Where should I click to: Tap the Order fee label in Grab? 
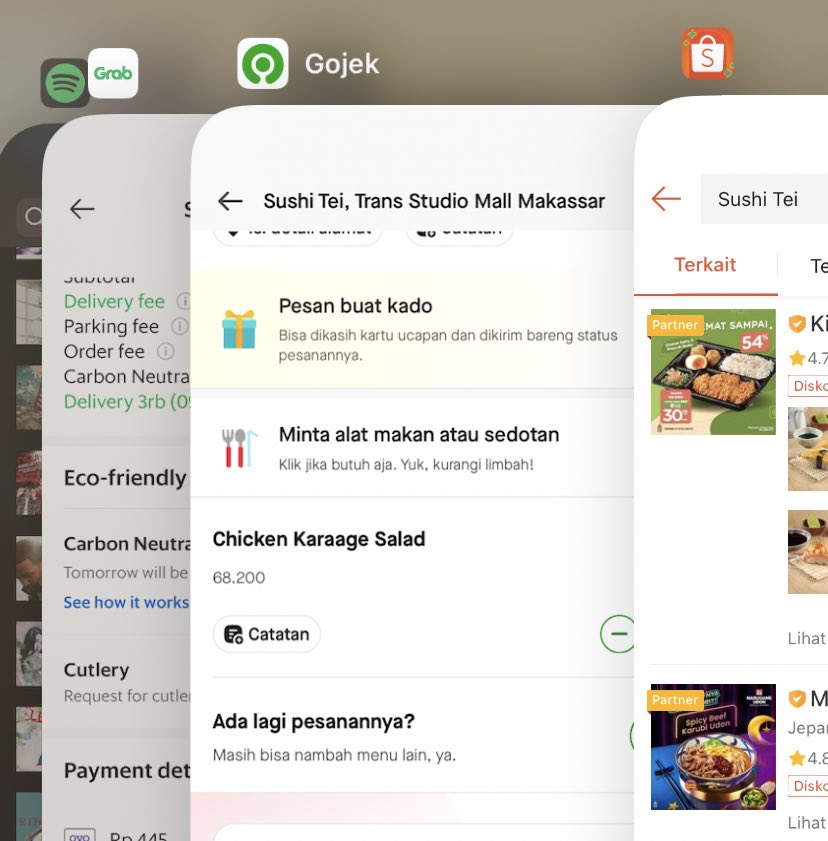[x=104, y=351]
